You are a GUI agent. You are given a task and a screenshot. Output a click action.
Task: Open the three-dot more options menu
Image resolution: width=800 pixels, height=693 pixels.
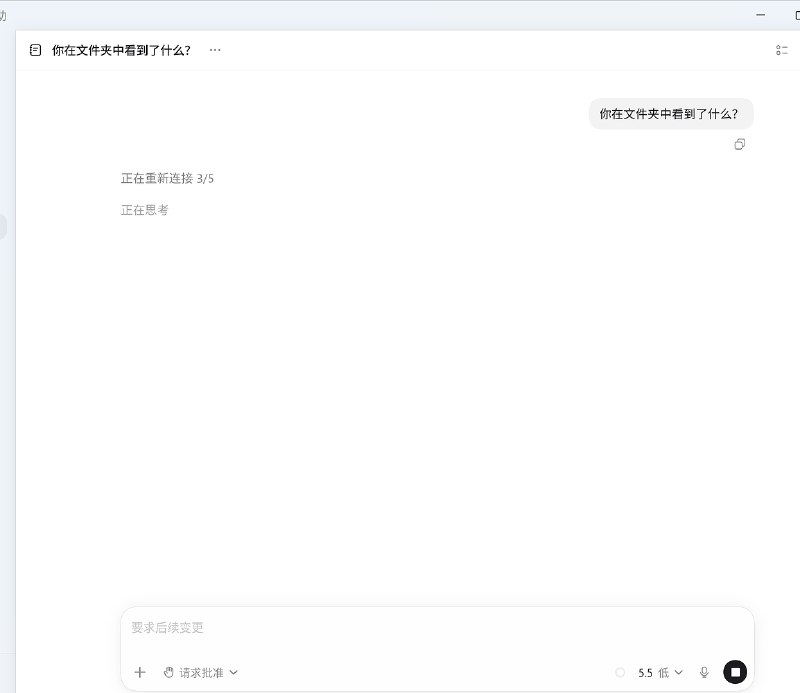[215, 50]
